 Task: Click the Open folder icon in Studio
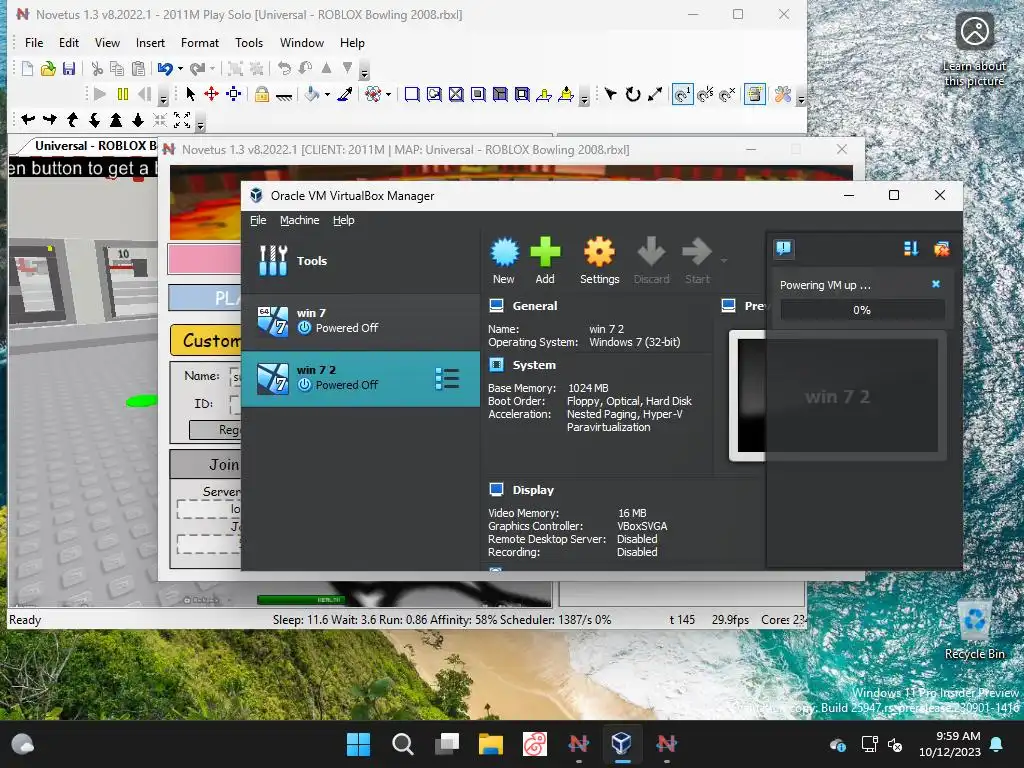(x=48, y=69)
